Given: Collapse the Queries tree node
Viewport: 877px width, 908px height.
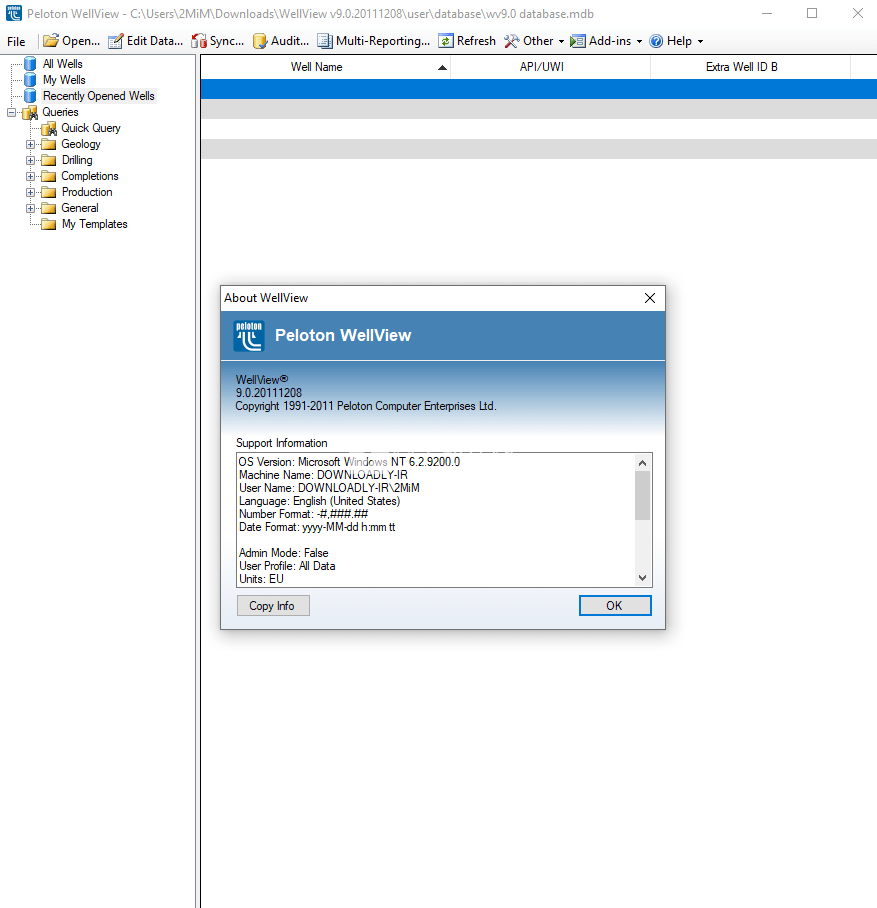Looking at the screenshot, I should click(12, 112).
